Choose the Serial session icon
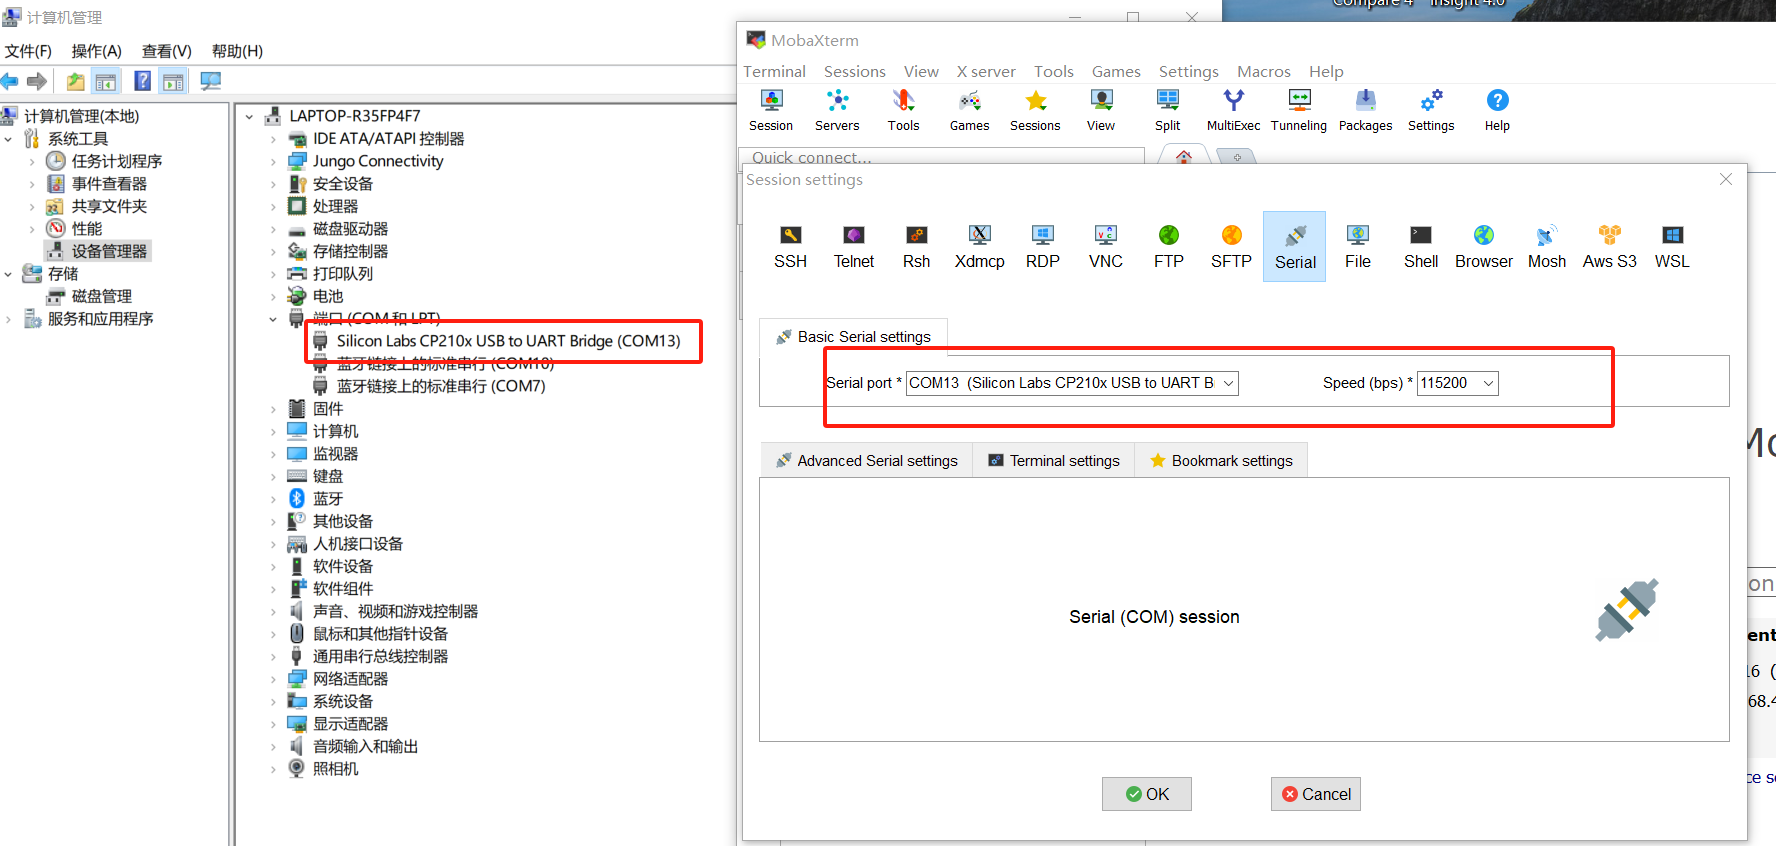 [1294, 247]
